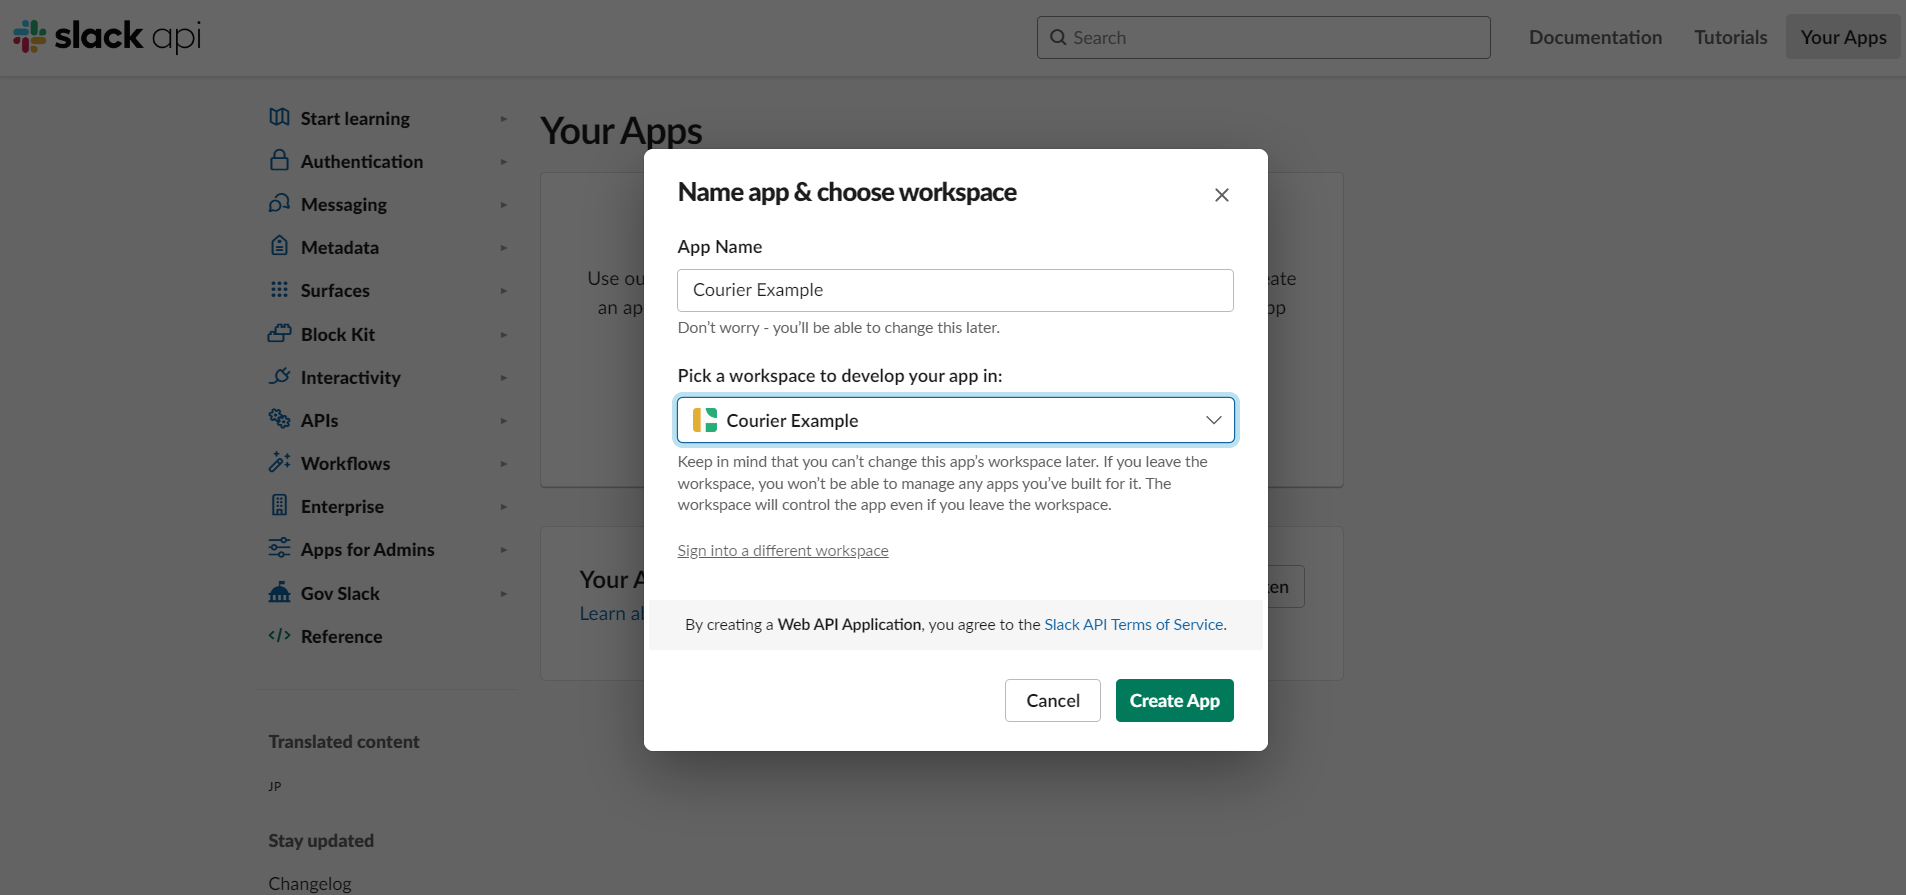Image resolution: width=1906 pixels, height=895 pixels.
Task: Click the Courier Example workspace logo
Action: click(705, 420)
